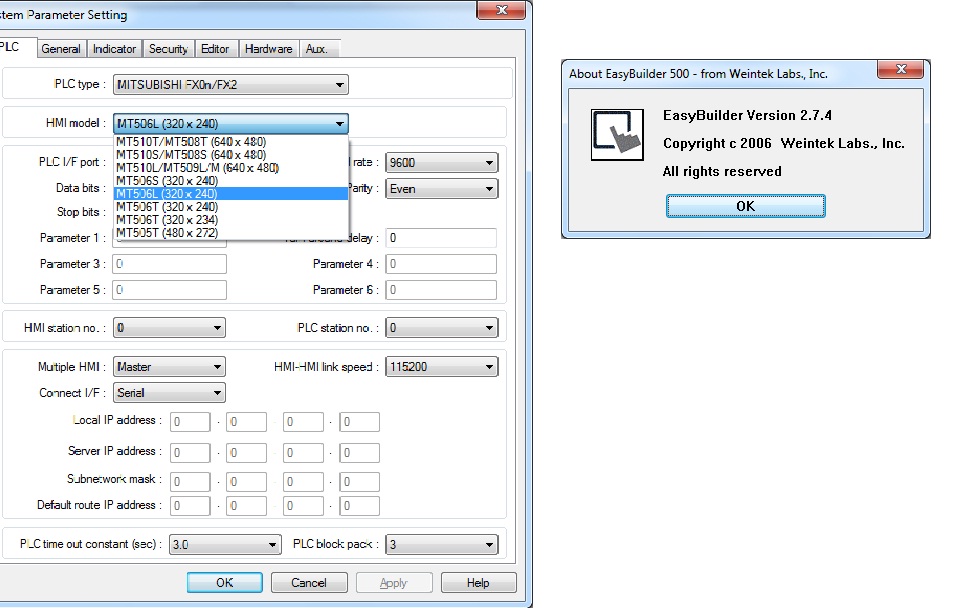Open the Multiple HMI Master dropdown
Screen dimensions: 958x608
point(217,367)
